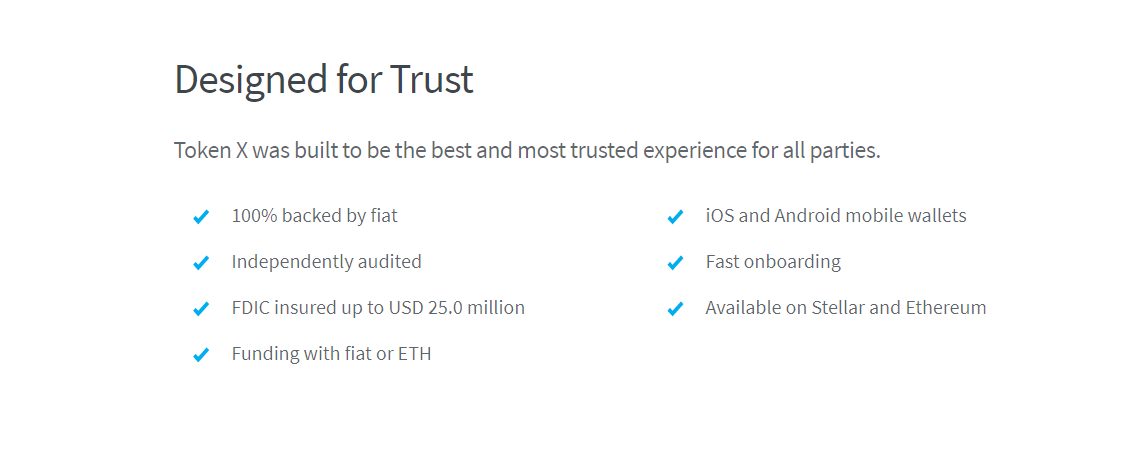The height and width of the screenshot is (461, 1137).
Task: Click the 100% backed by fiat text
Action: tap(315, 216)
